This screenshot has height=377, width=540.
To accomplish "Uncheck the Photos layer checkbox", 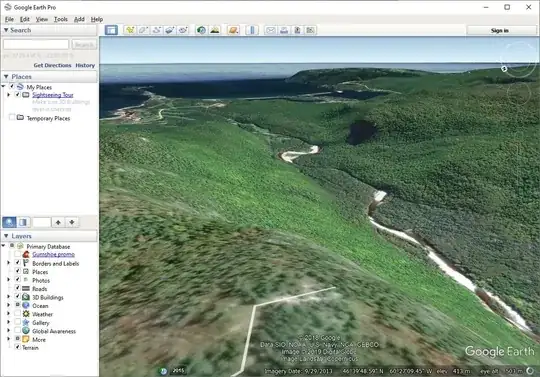I will 18,280.
